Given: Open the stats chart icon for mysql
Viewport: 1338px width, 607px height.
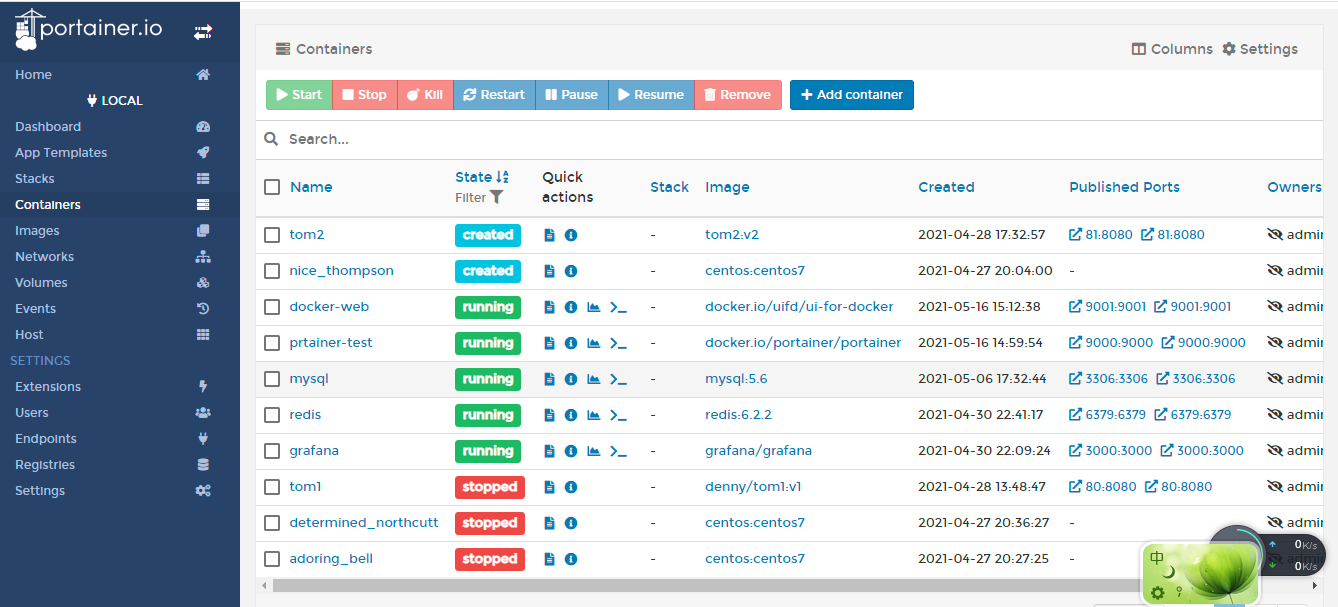Looking at the screenshot, I should click(x=594, y=379).
